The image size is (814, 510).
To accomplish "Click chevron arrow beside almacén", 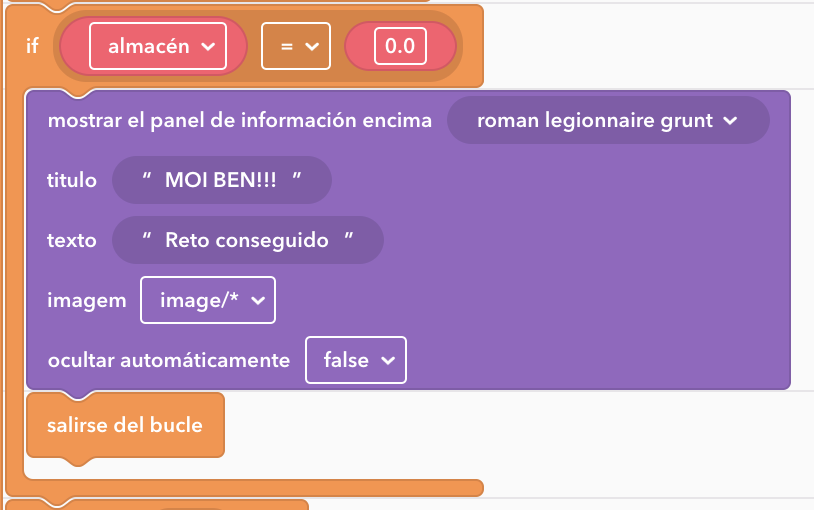I will (208, 47).
